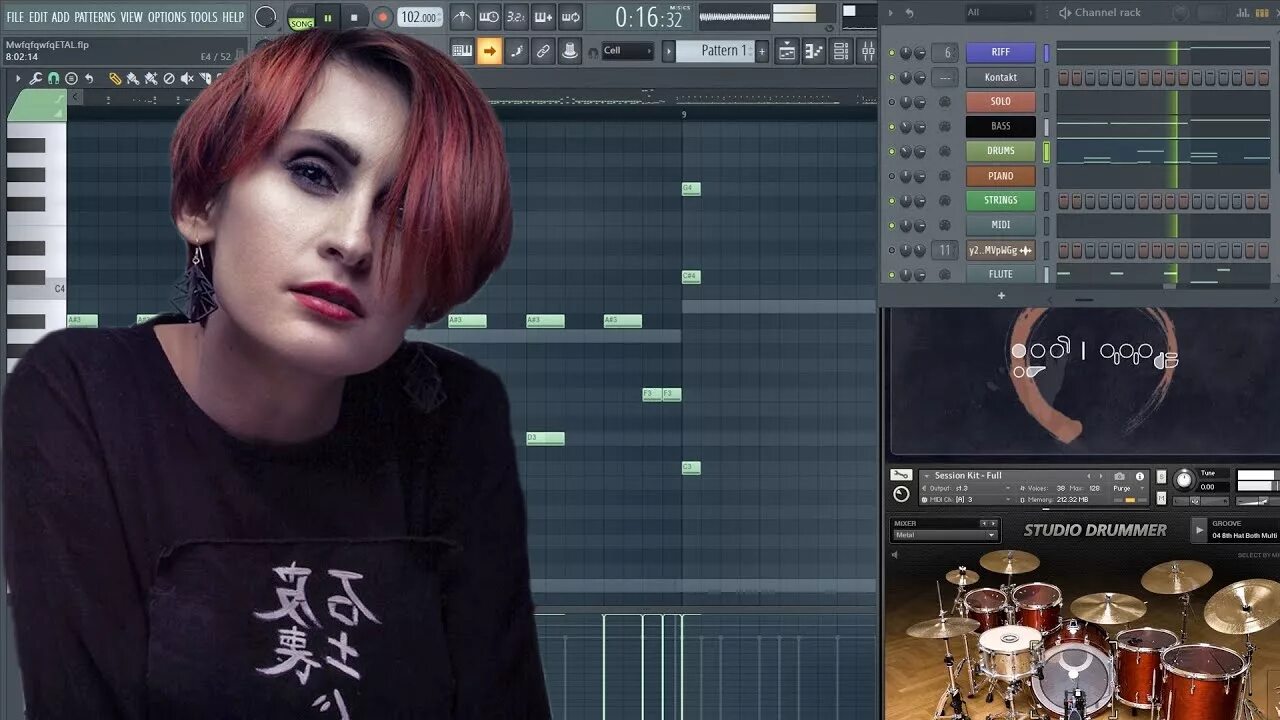Open the Studio Drummer Mixer preset Metal dropdown

pyautogui.click(x=945, y=535)
